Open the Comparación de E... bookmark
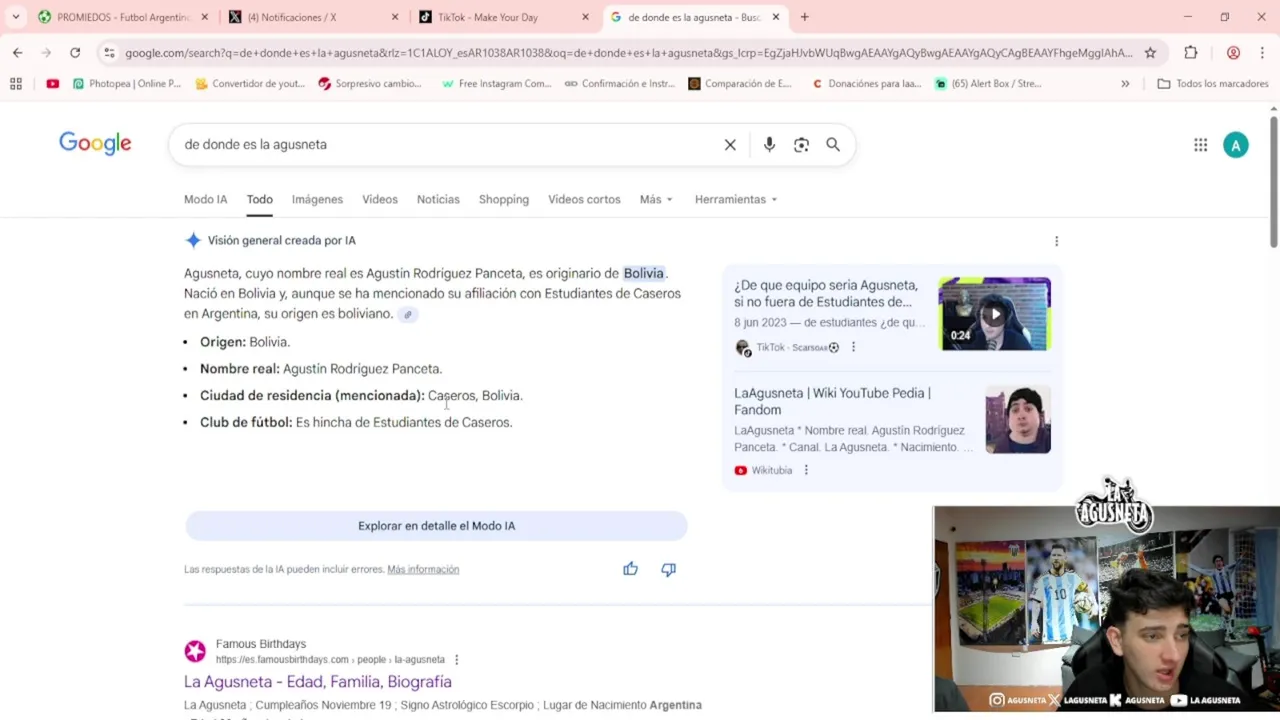 [x=740, y=84]
